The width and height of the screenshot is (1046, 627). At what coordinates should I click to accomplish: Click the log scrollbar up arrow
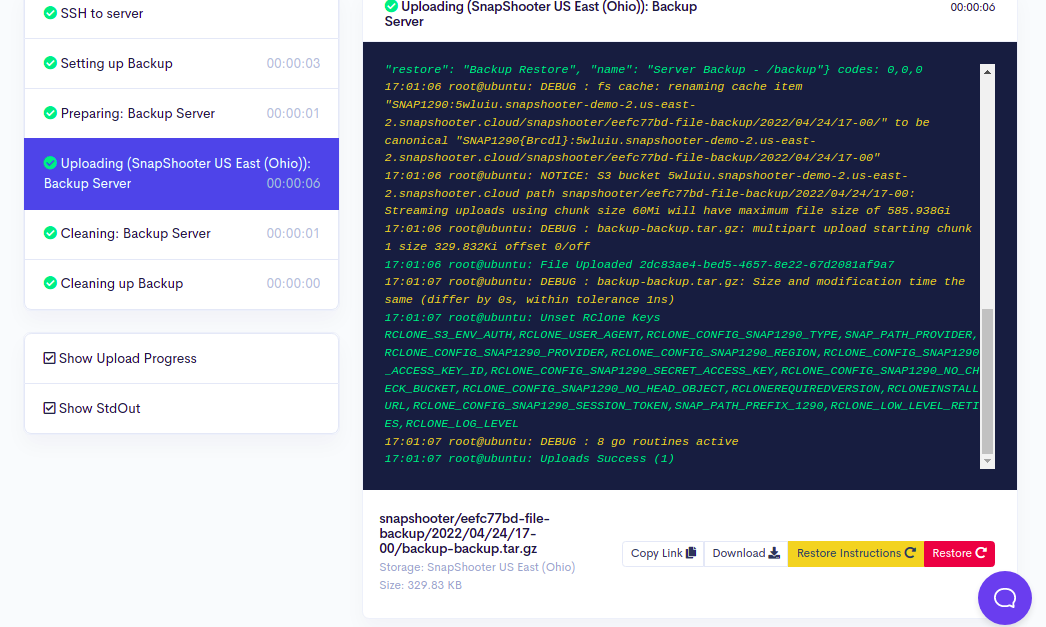pos(987,71)
